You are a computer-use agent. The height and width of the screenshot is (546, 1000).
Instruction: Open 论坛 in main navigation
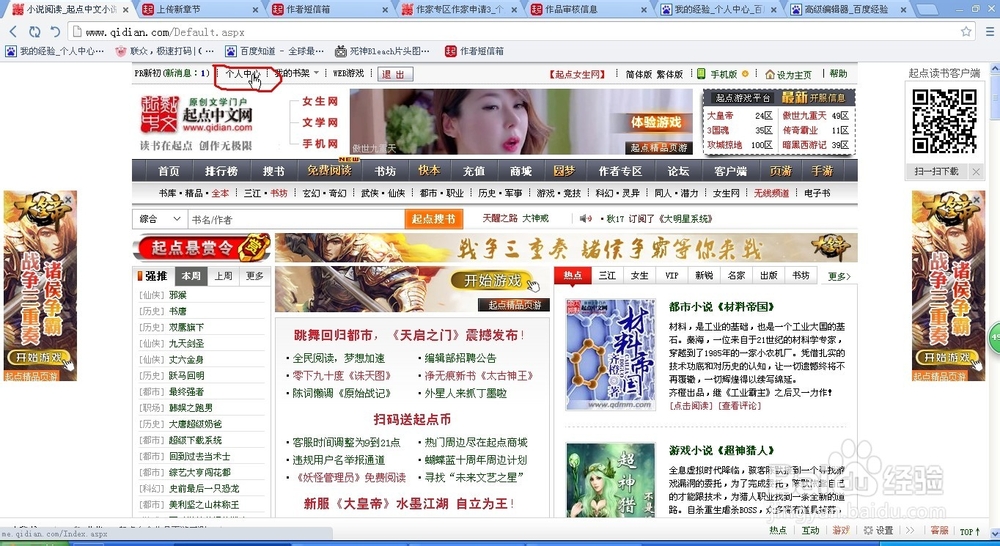click(x=678, y=171)
